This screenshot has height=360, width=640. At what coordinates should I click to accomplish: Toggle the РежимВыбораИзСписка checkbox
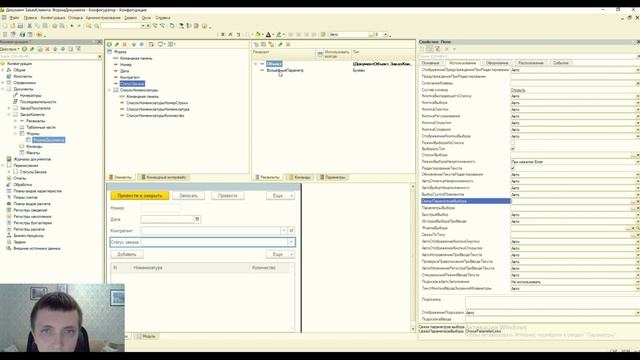(x=513, y=142)
